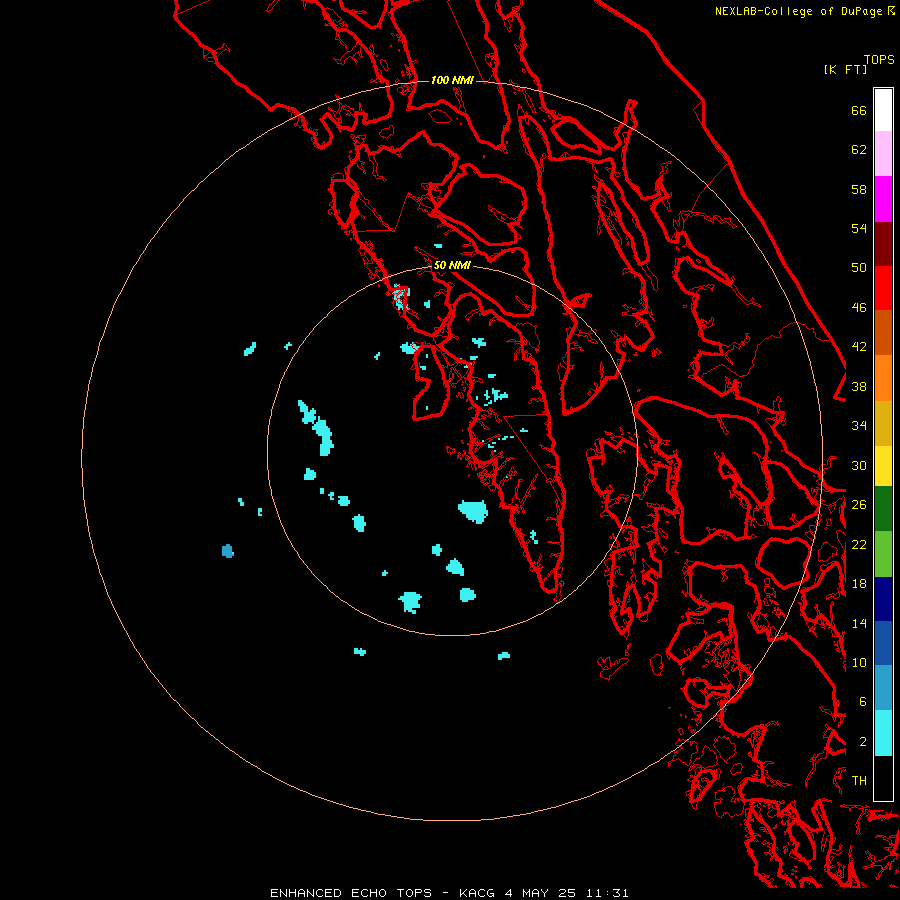Screen dimensions: 900x900
Task: Click the TH threshold label
Action: 859,781
